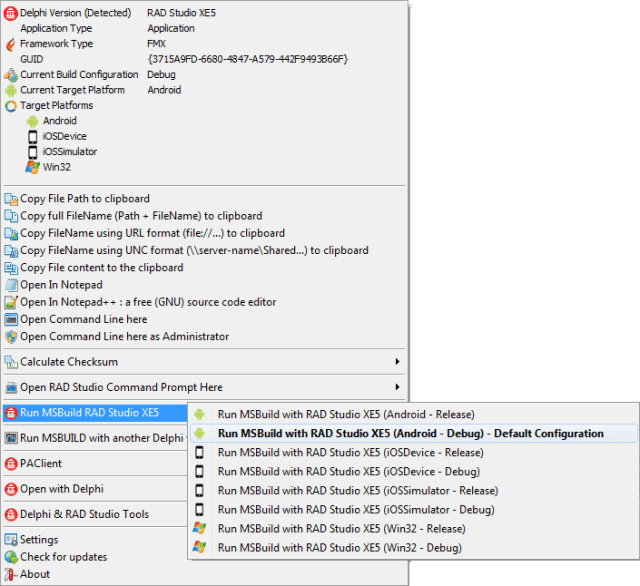640x586 pixels.
Task: Click the Windows flag icon beside Win32 - Debug
Action: [199, 548]
